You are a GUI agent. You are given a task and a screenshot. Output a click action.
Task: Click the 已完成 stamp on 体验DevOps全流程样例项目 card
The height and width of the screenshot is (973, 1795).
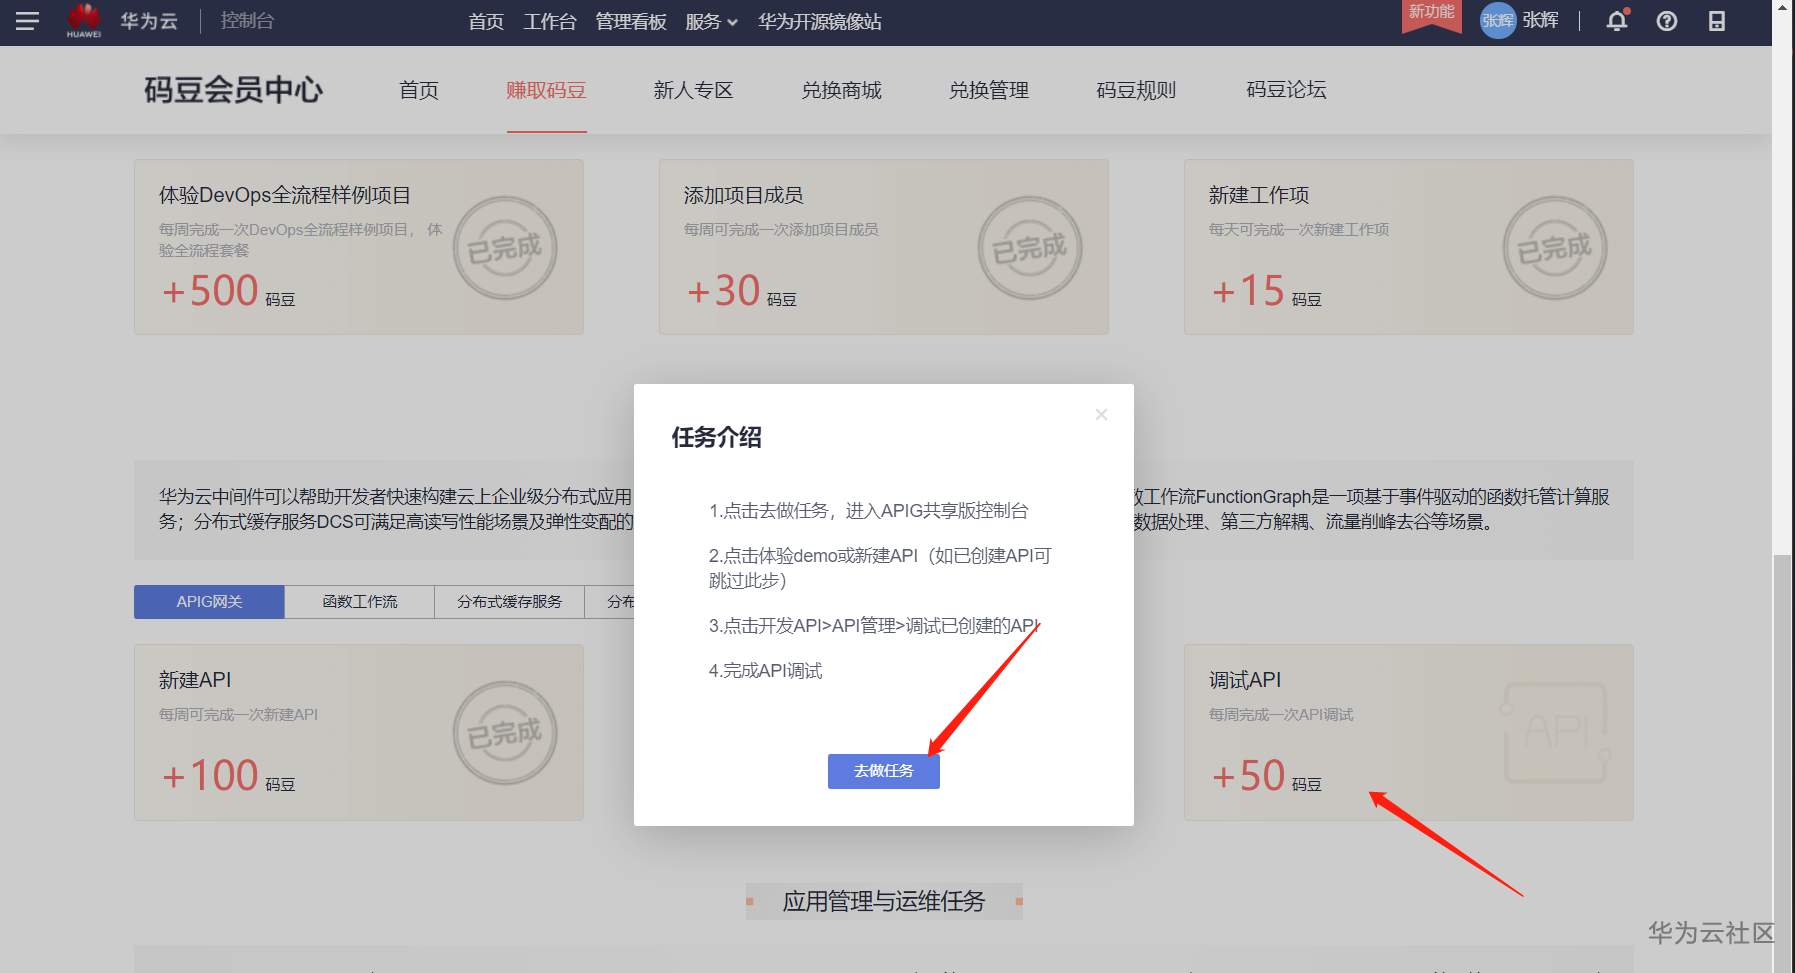tap(505, 248)
